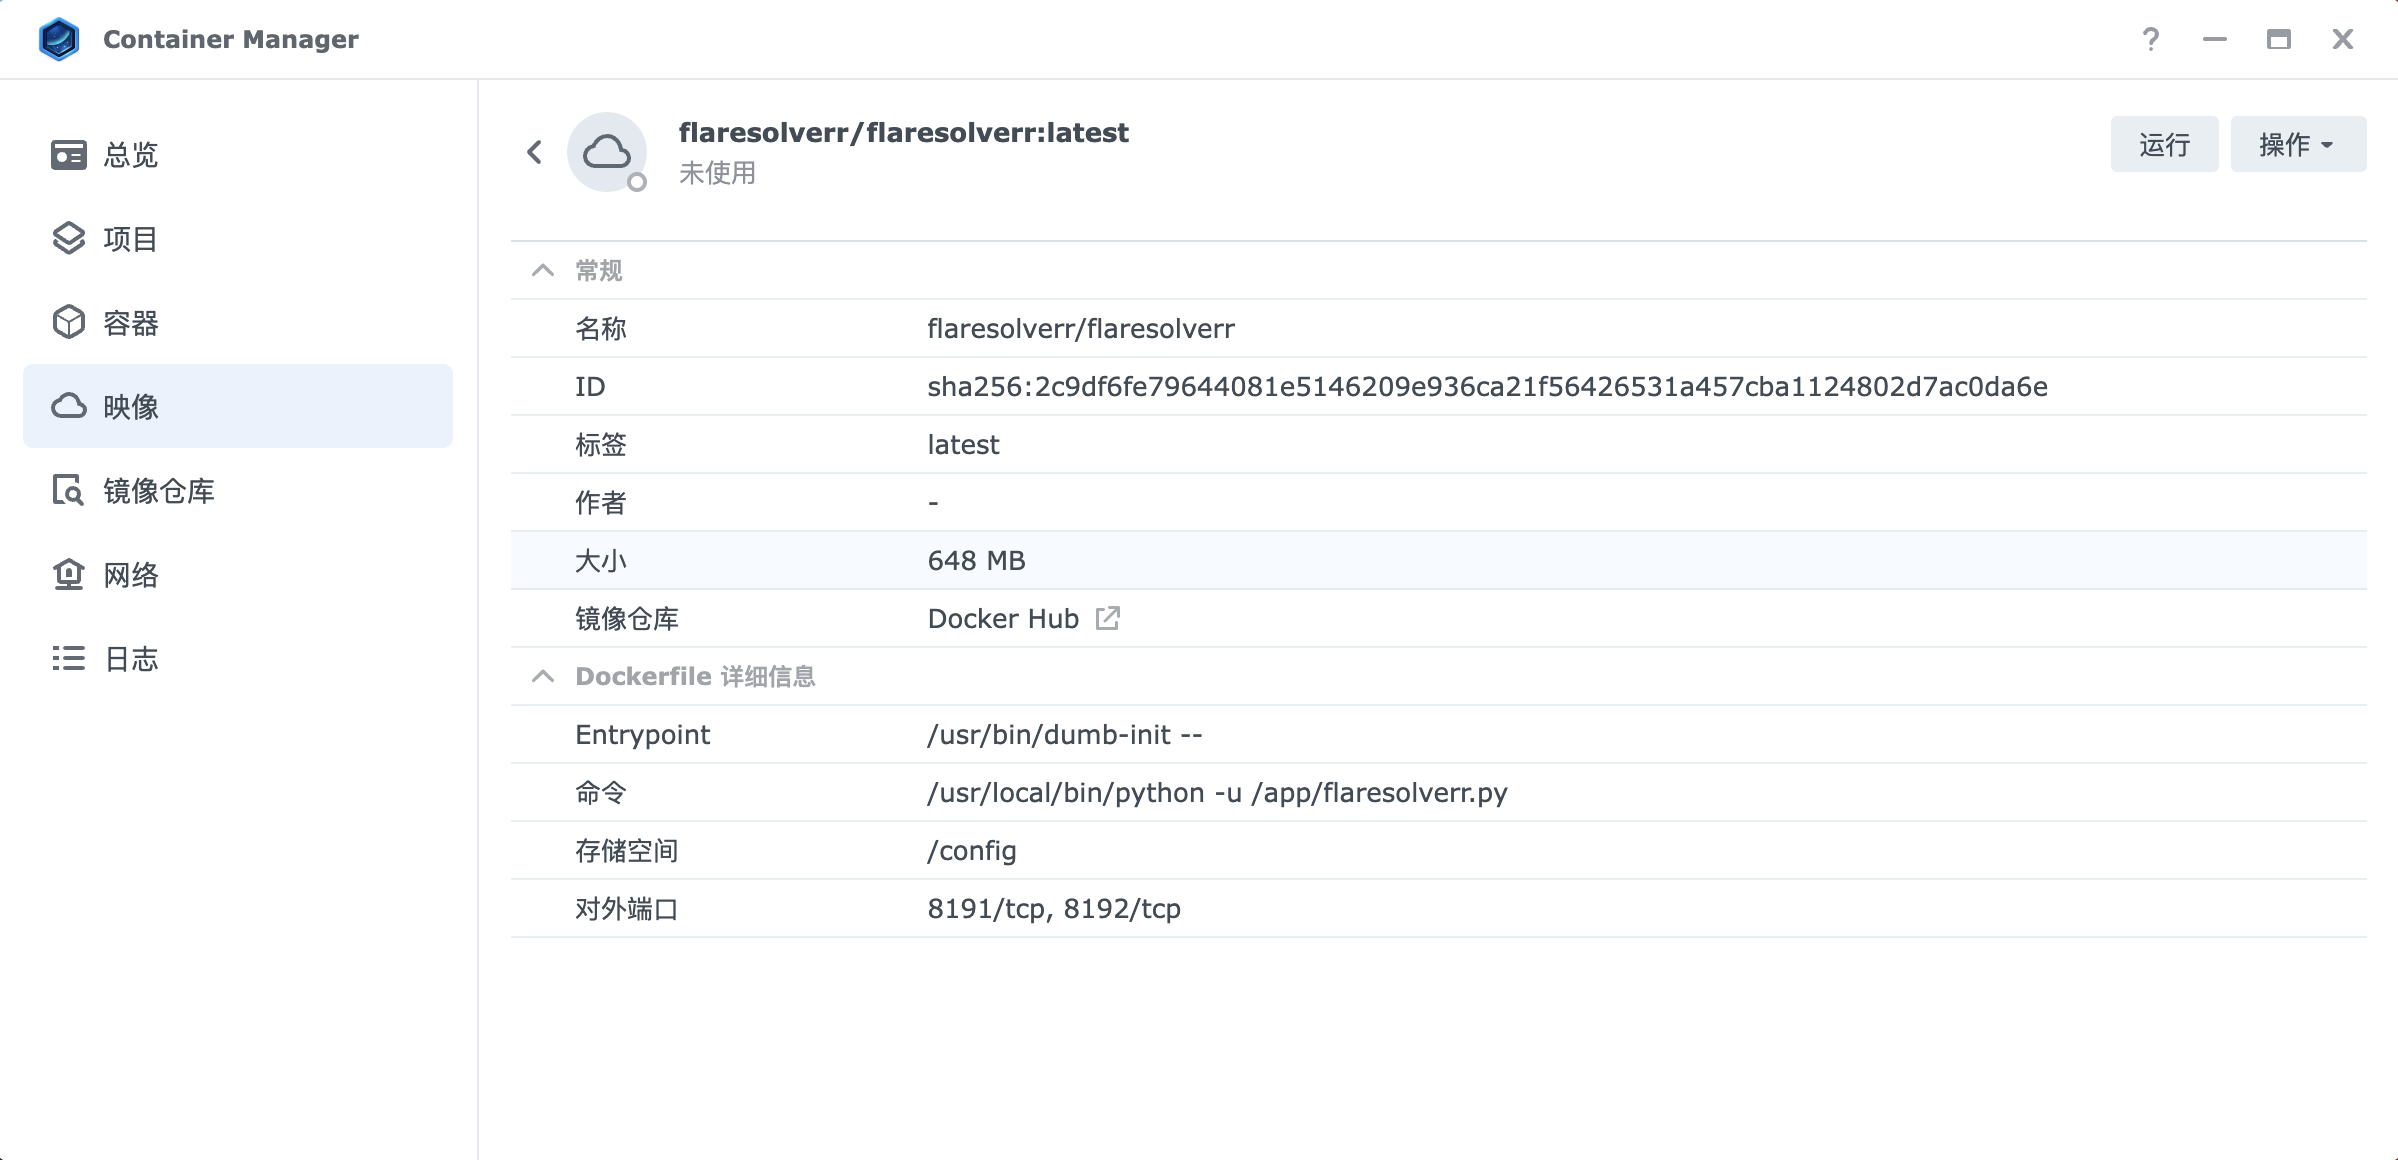Click the Container Manager app logo

[x=59, y=39]
